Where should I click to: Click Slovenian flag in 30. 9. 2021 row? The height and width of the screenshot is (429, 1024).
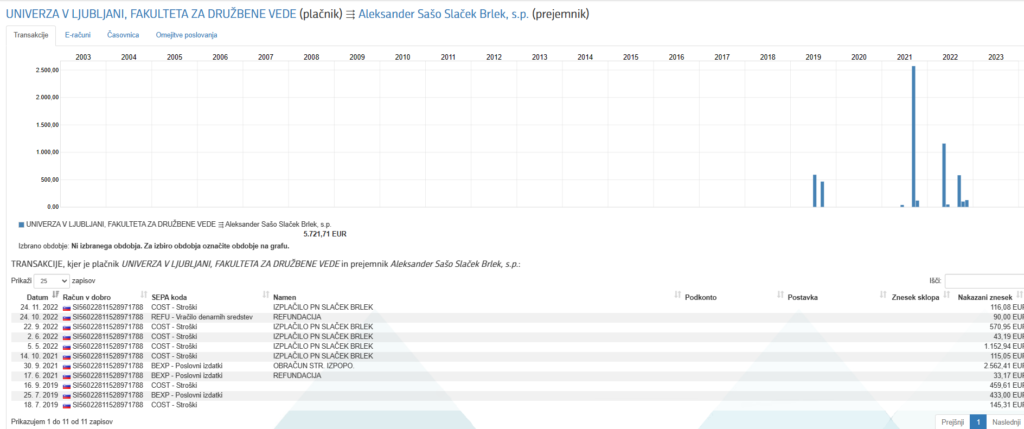click(x=67, y=366)
